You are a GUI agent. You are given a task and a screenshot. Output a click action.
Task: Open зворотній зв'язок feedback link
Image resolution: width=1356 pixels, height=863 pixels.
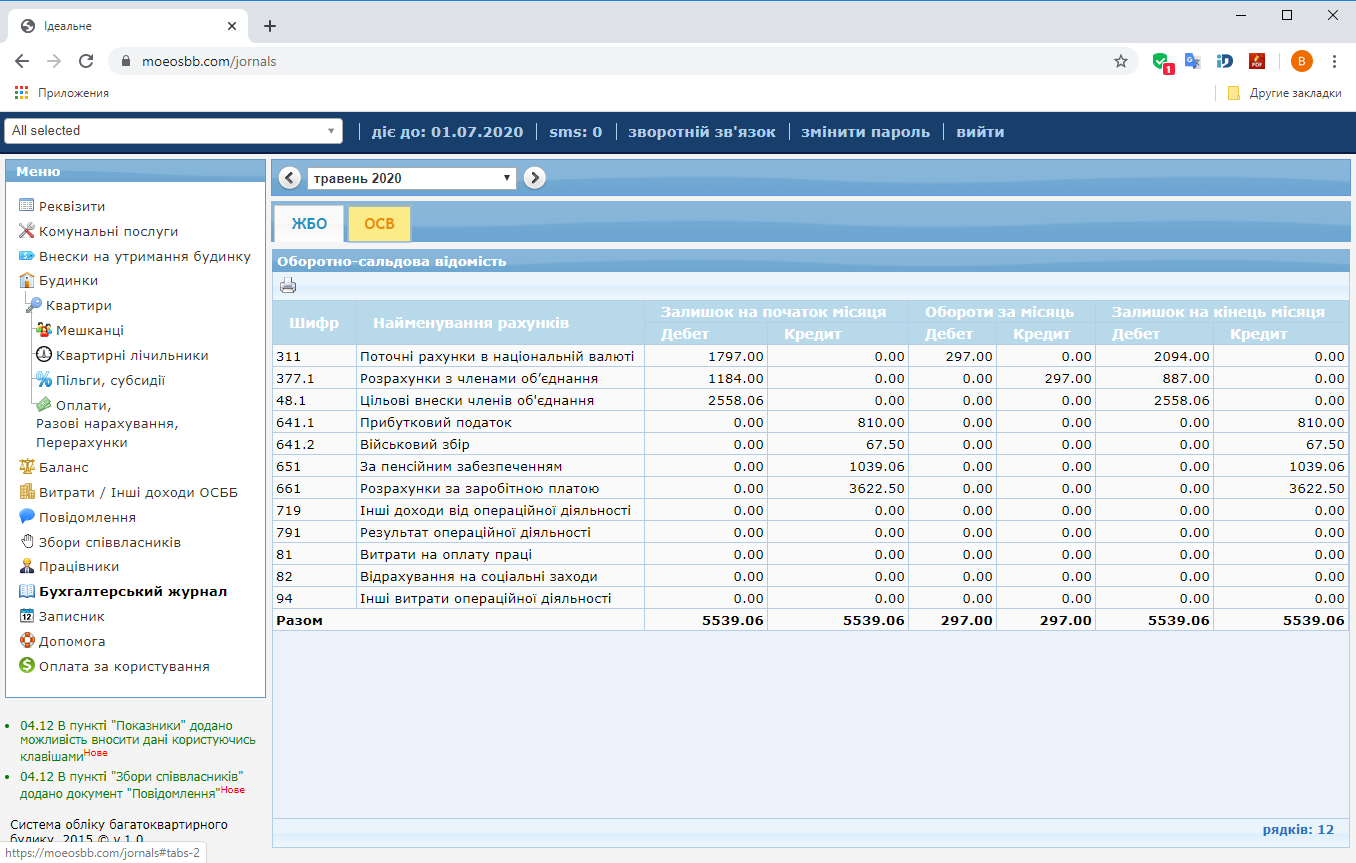click(x=702, y=132)
